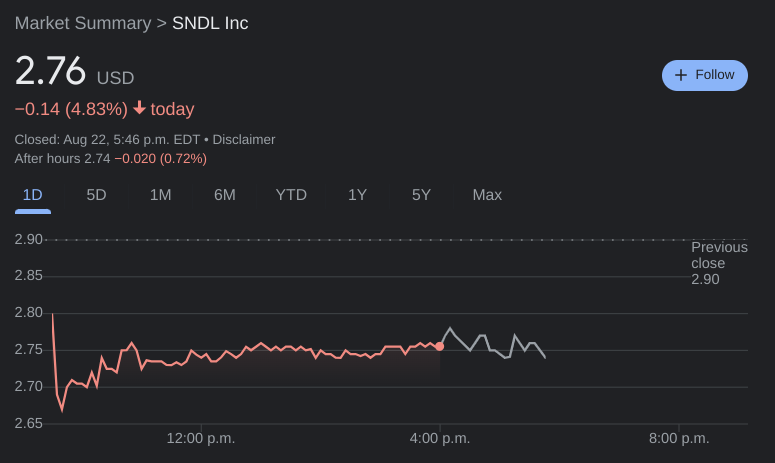Select the 6M range tab
Image resolution: width=775 pixels, height=463 pixels.
pos(224,195)
